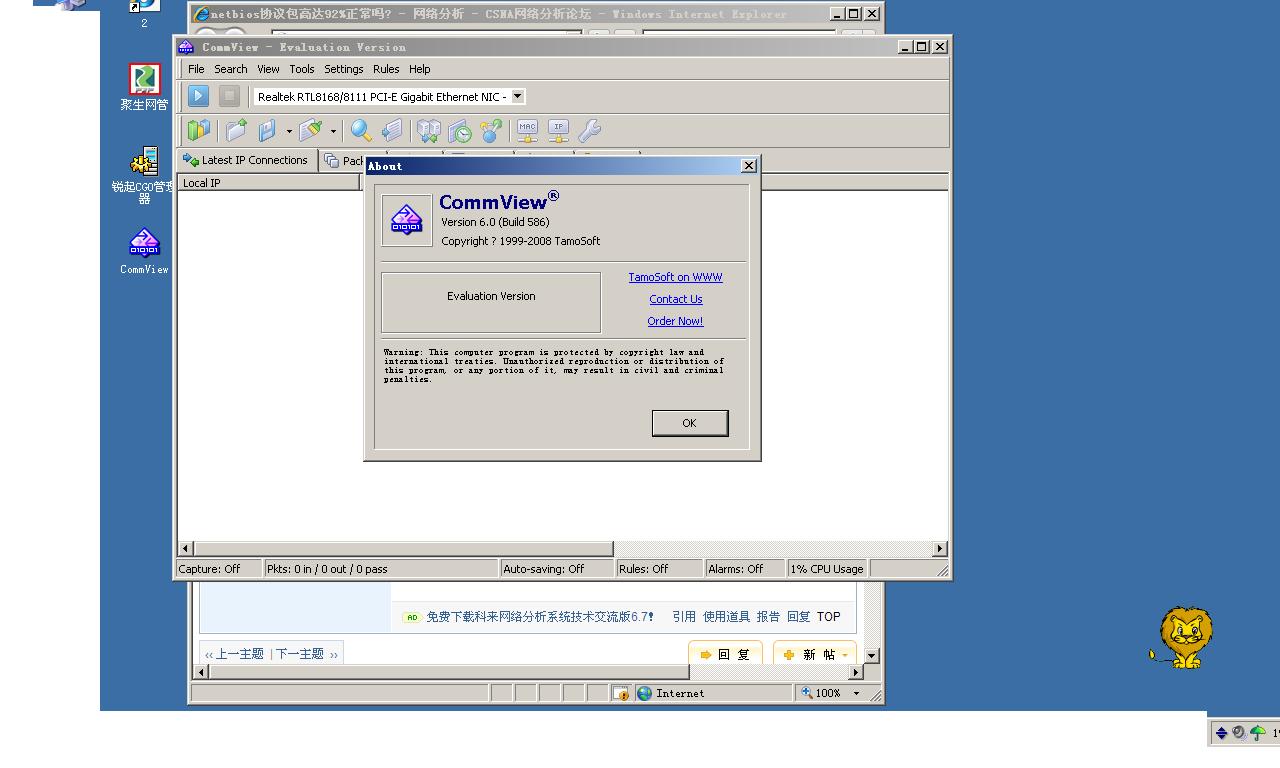Launch CommView from its desktop icon
The width and height of the screenshot is (1280, 768).
[x=142, y=243]
